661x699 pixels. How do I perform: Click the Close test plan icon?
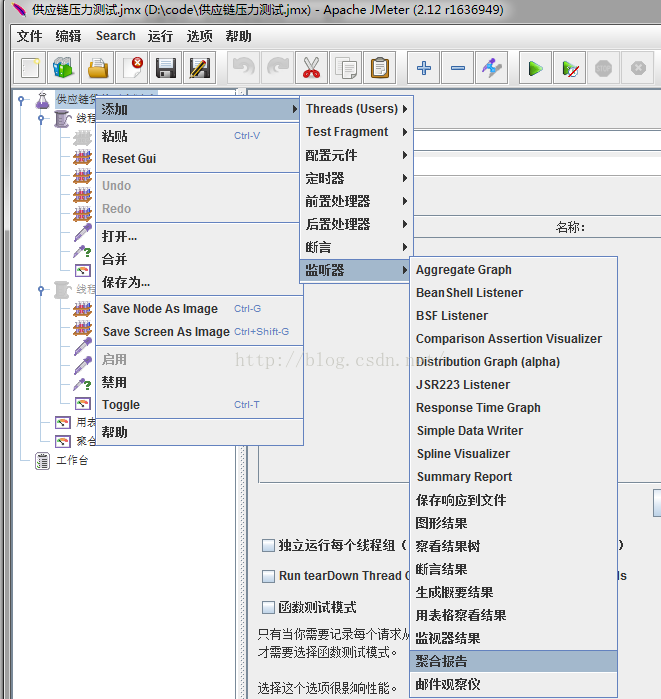[132, 68]
